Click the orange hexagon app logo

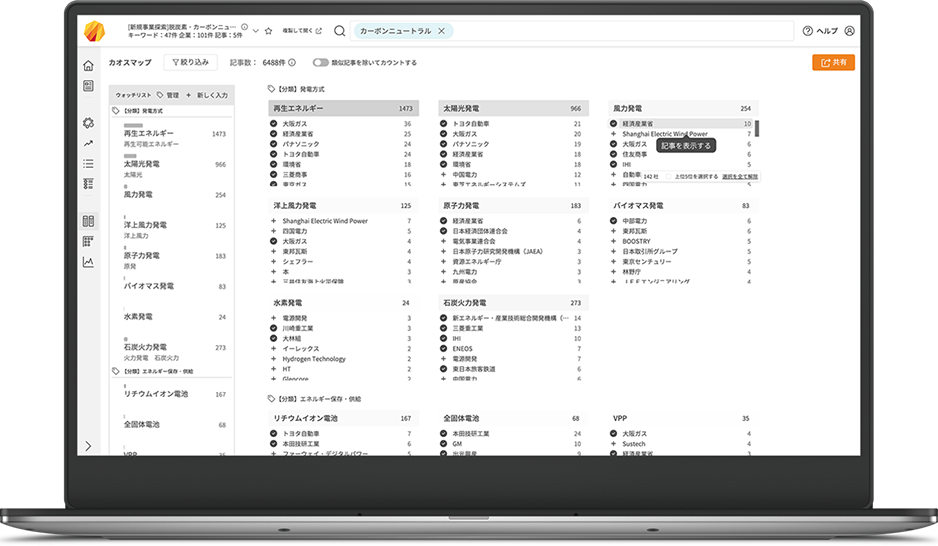point(94,31)
